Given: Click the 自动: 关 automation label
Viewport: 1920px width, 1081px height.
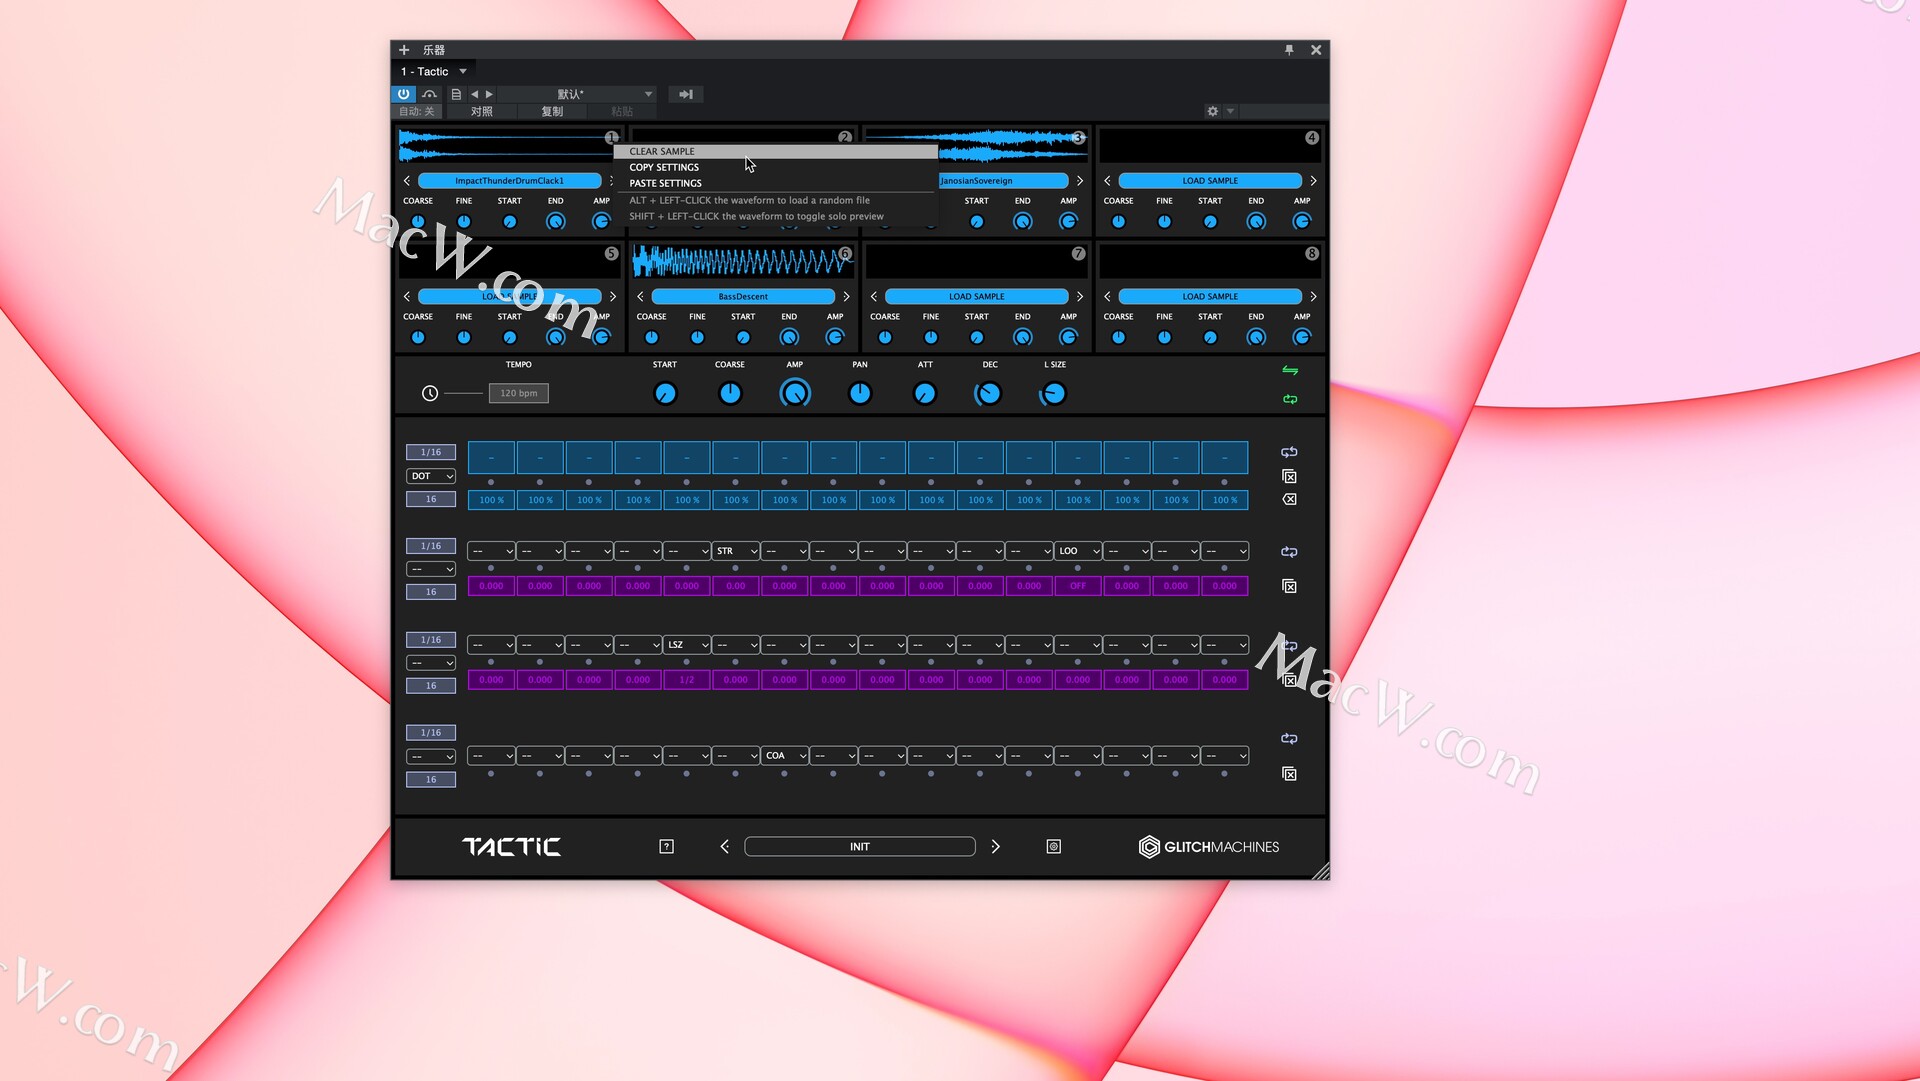Looking at the screenshot, I should coord(417,111).
